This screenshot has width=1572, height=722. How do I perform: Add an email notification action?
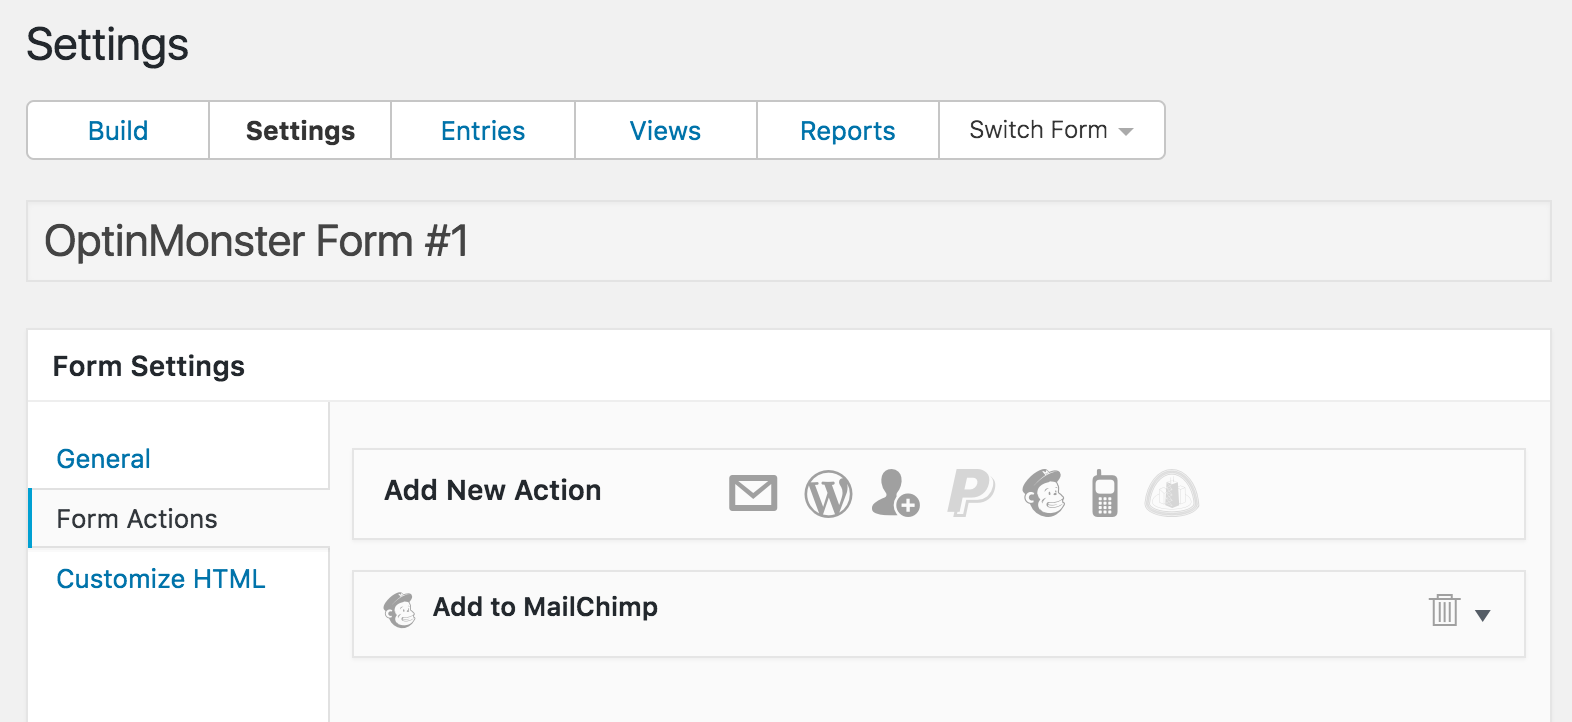point(753,493)
